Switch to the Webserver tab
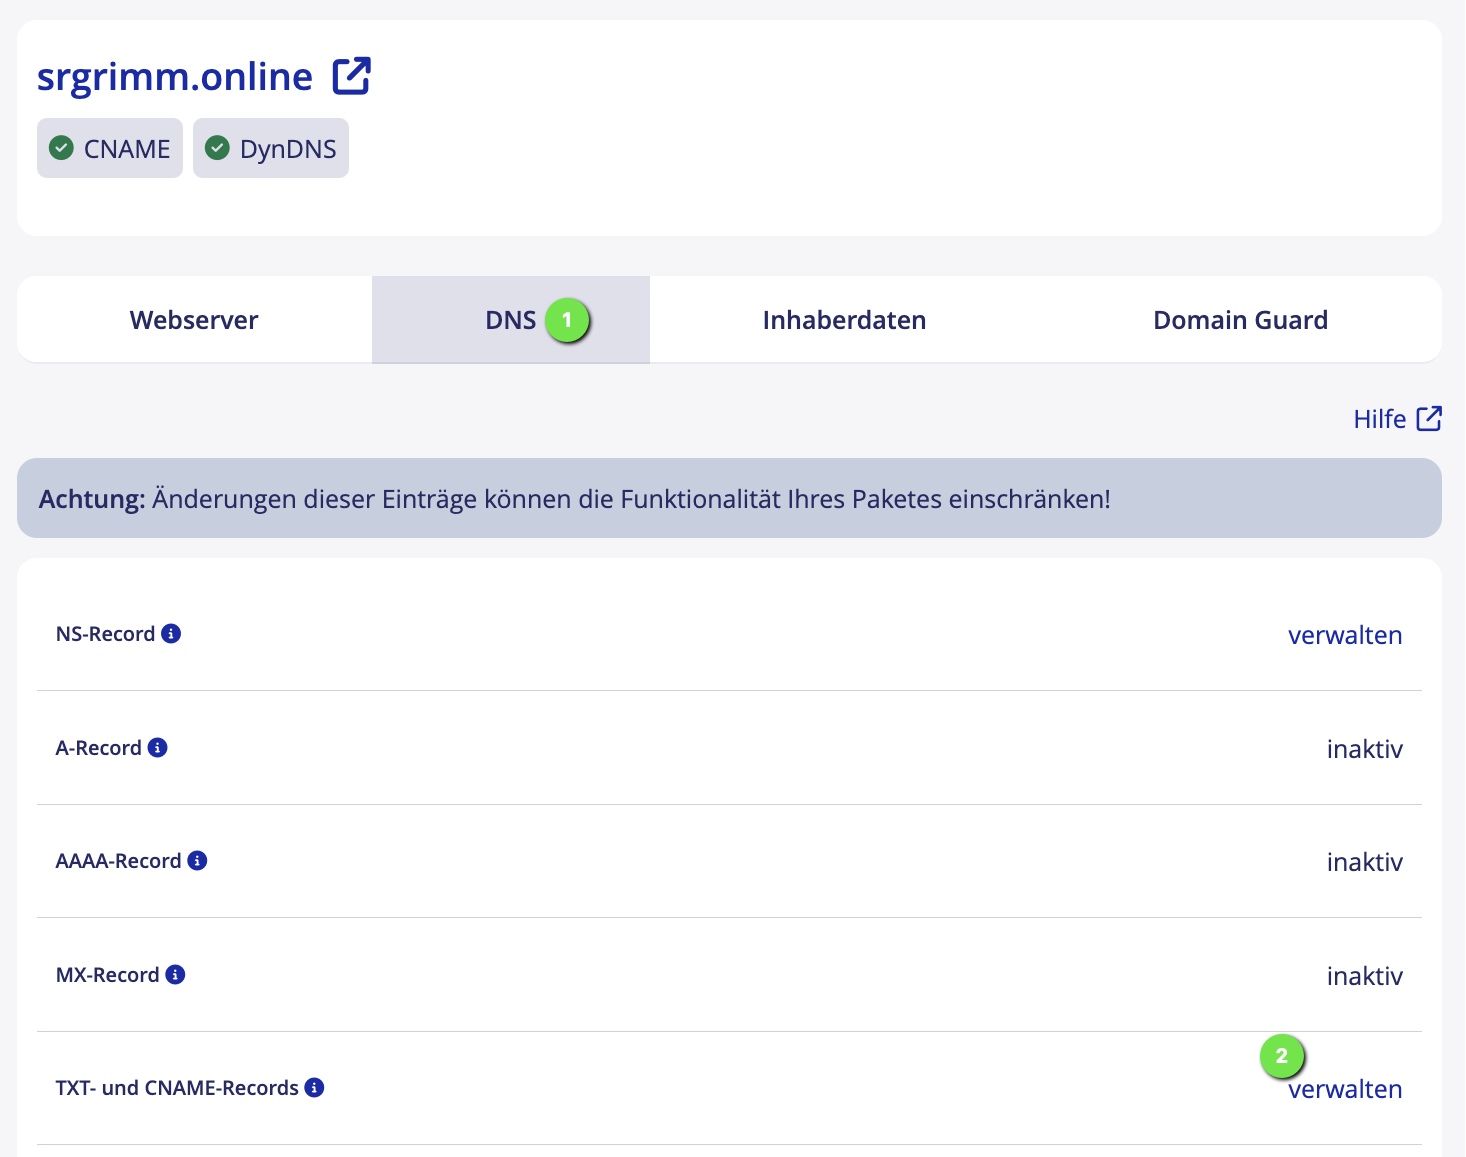 click(x=194, y=320)
